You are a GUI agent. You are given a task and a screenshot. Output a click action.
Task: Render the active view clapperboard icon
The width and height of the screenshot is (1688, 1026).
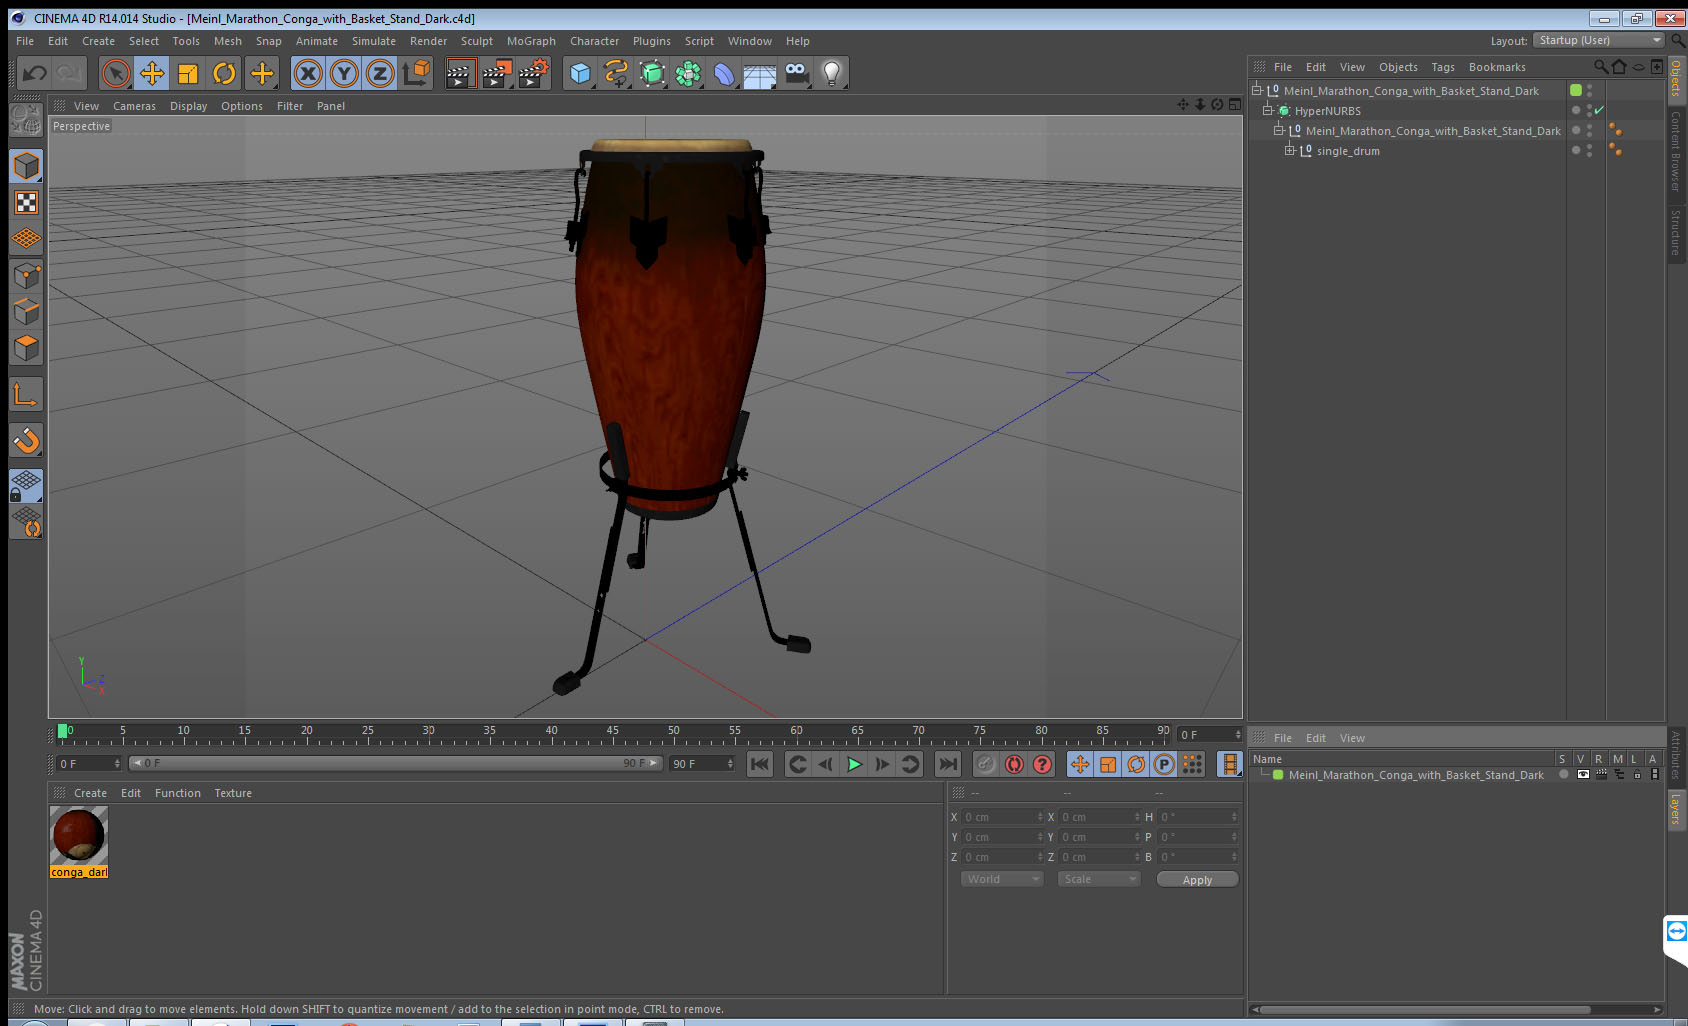click(460, 73)
